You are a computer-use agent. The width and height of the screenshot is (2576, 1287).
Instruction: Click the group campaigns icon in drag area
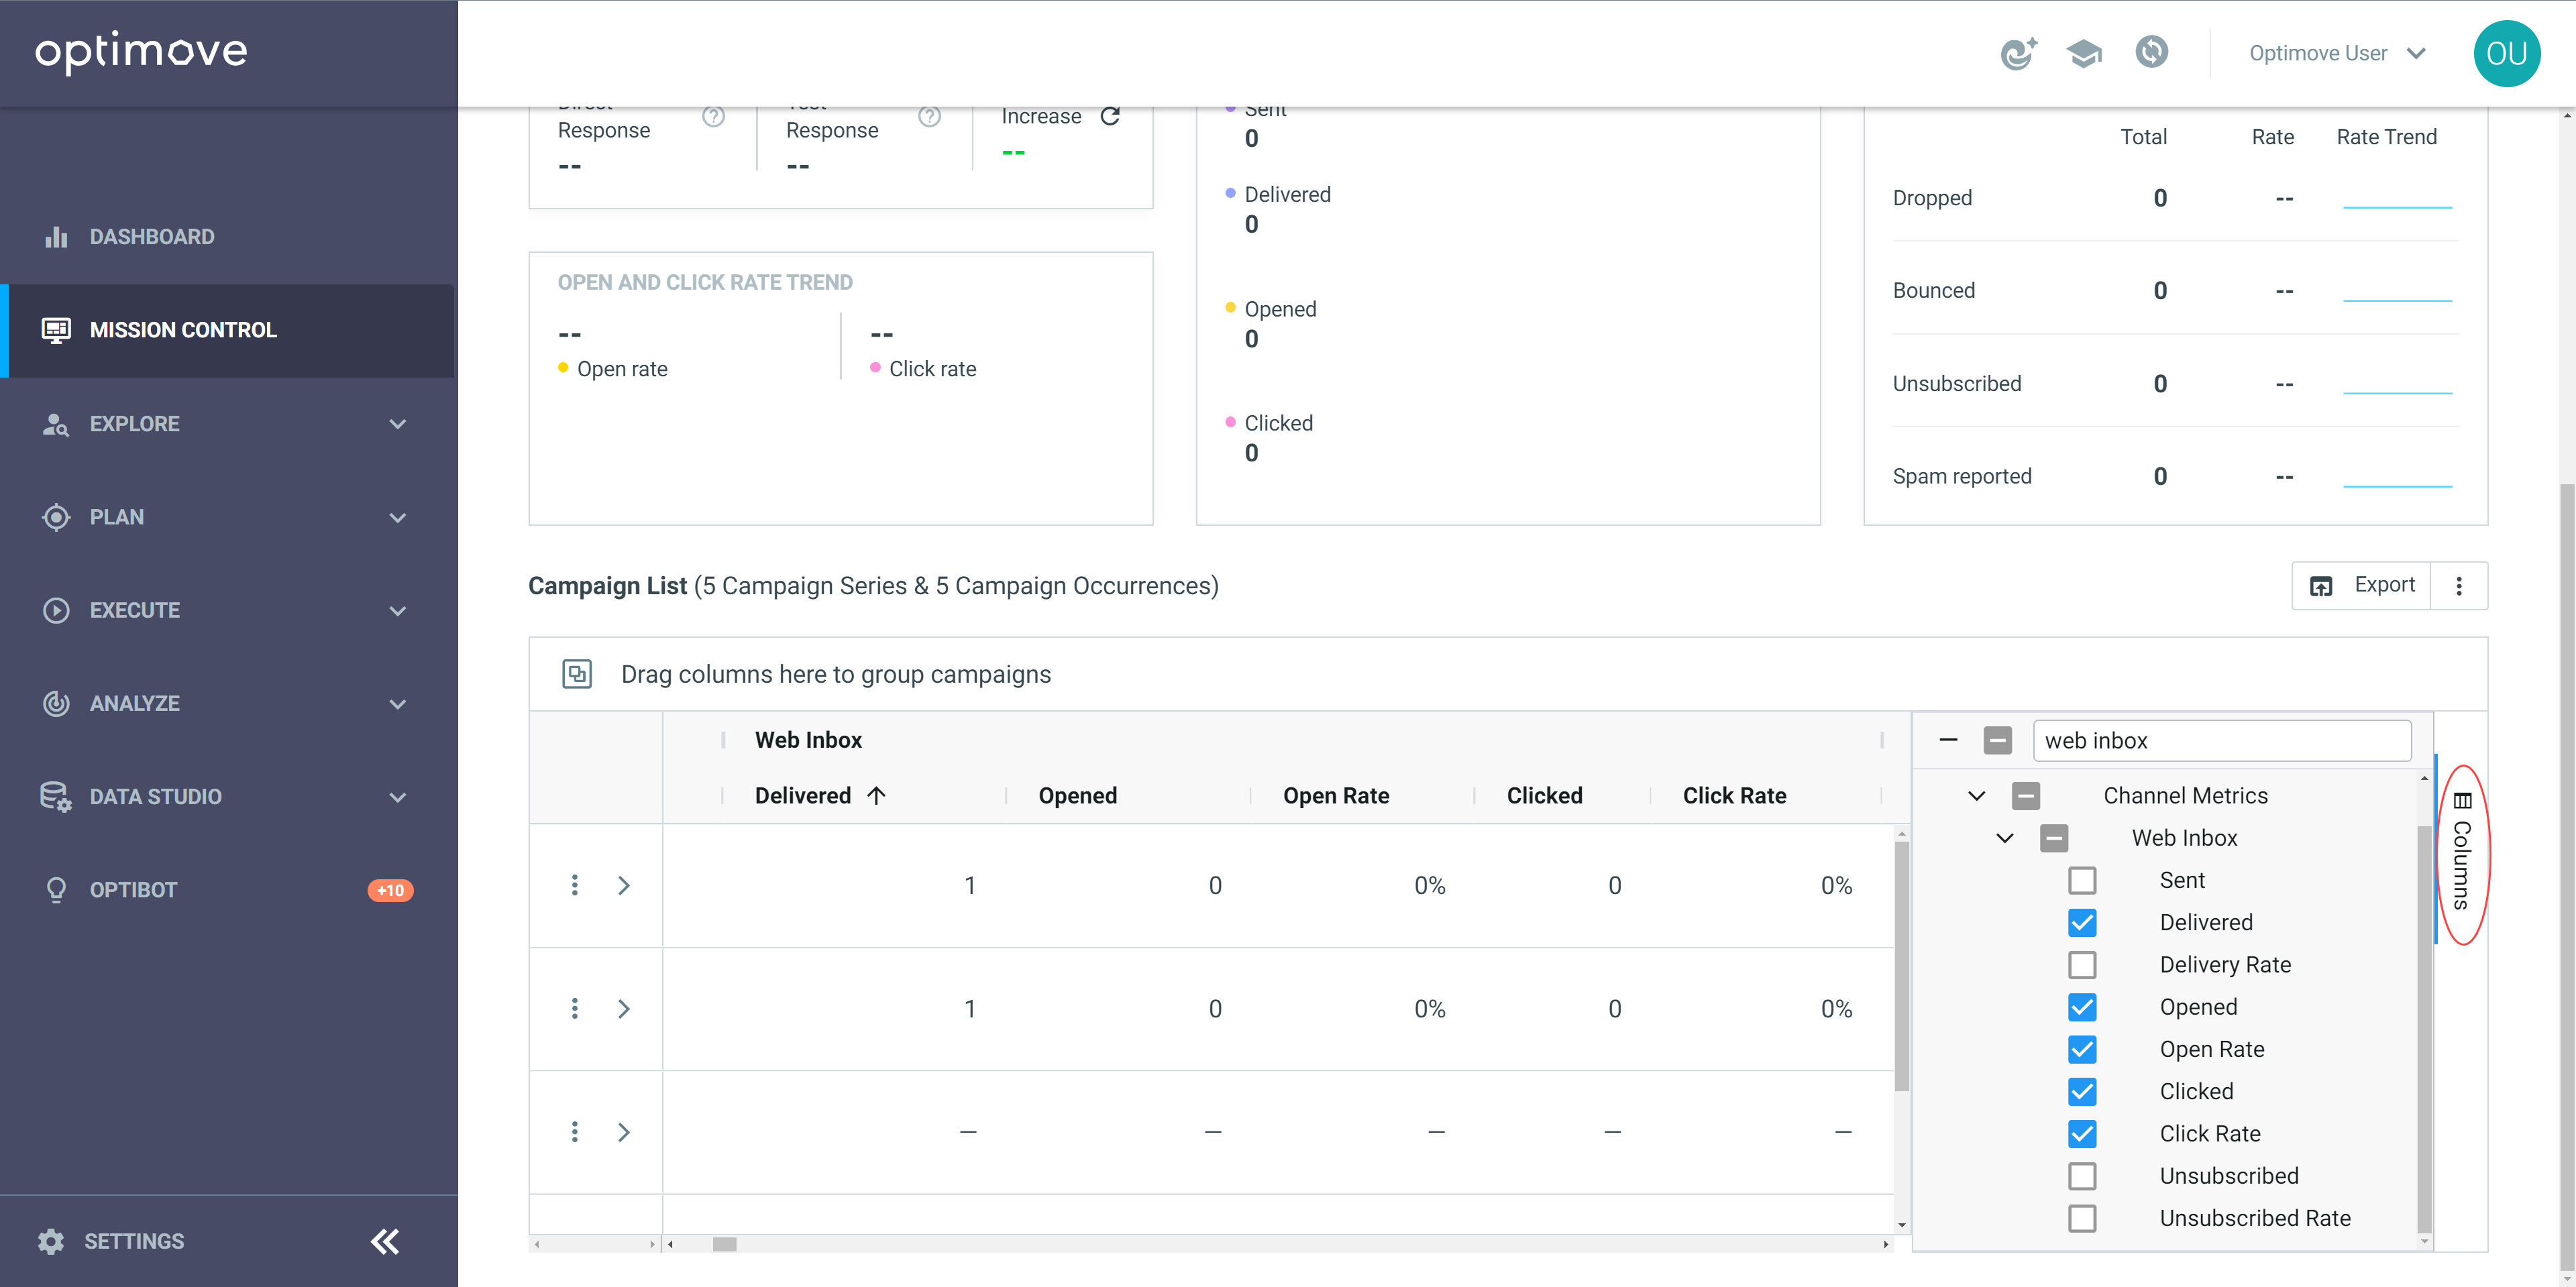point(577,674)
